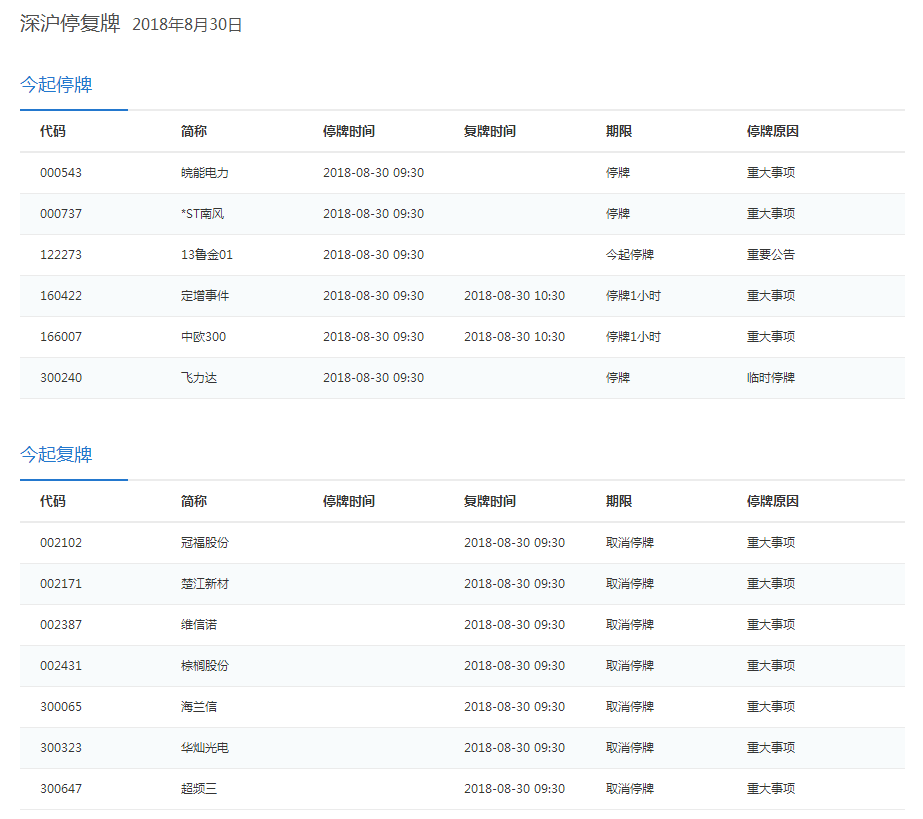This screenshot has width=923, height=819.
Task: Click stock code 002431
Action: point(61,666)
